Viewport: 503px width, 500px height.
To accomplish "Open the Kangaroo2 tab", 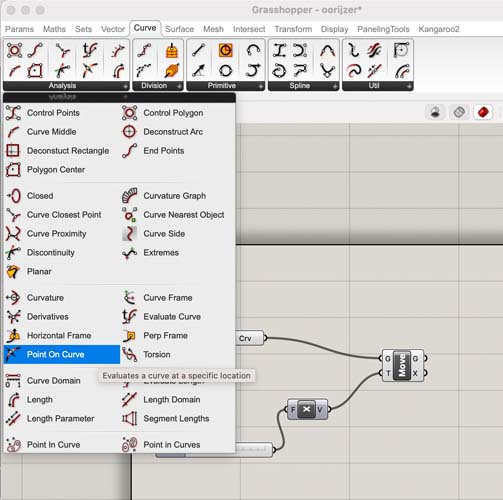I will (x=439, y=29).
